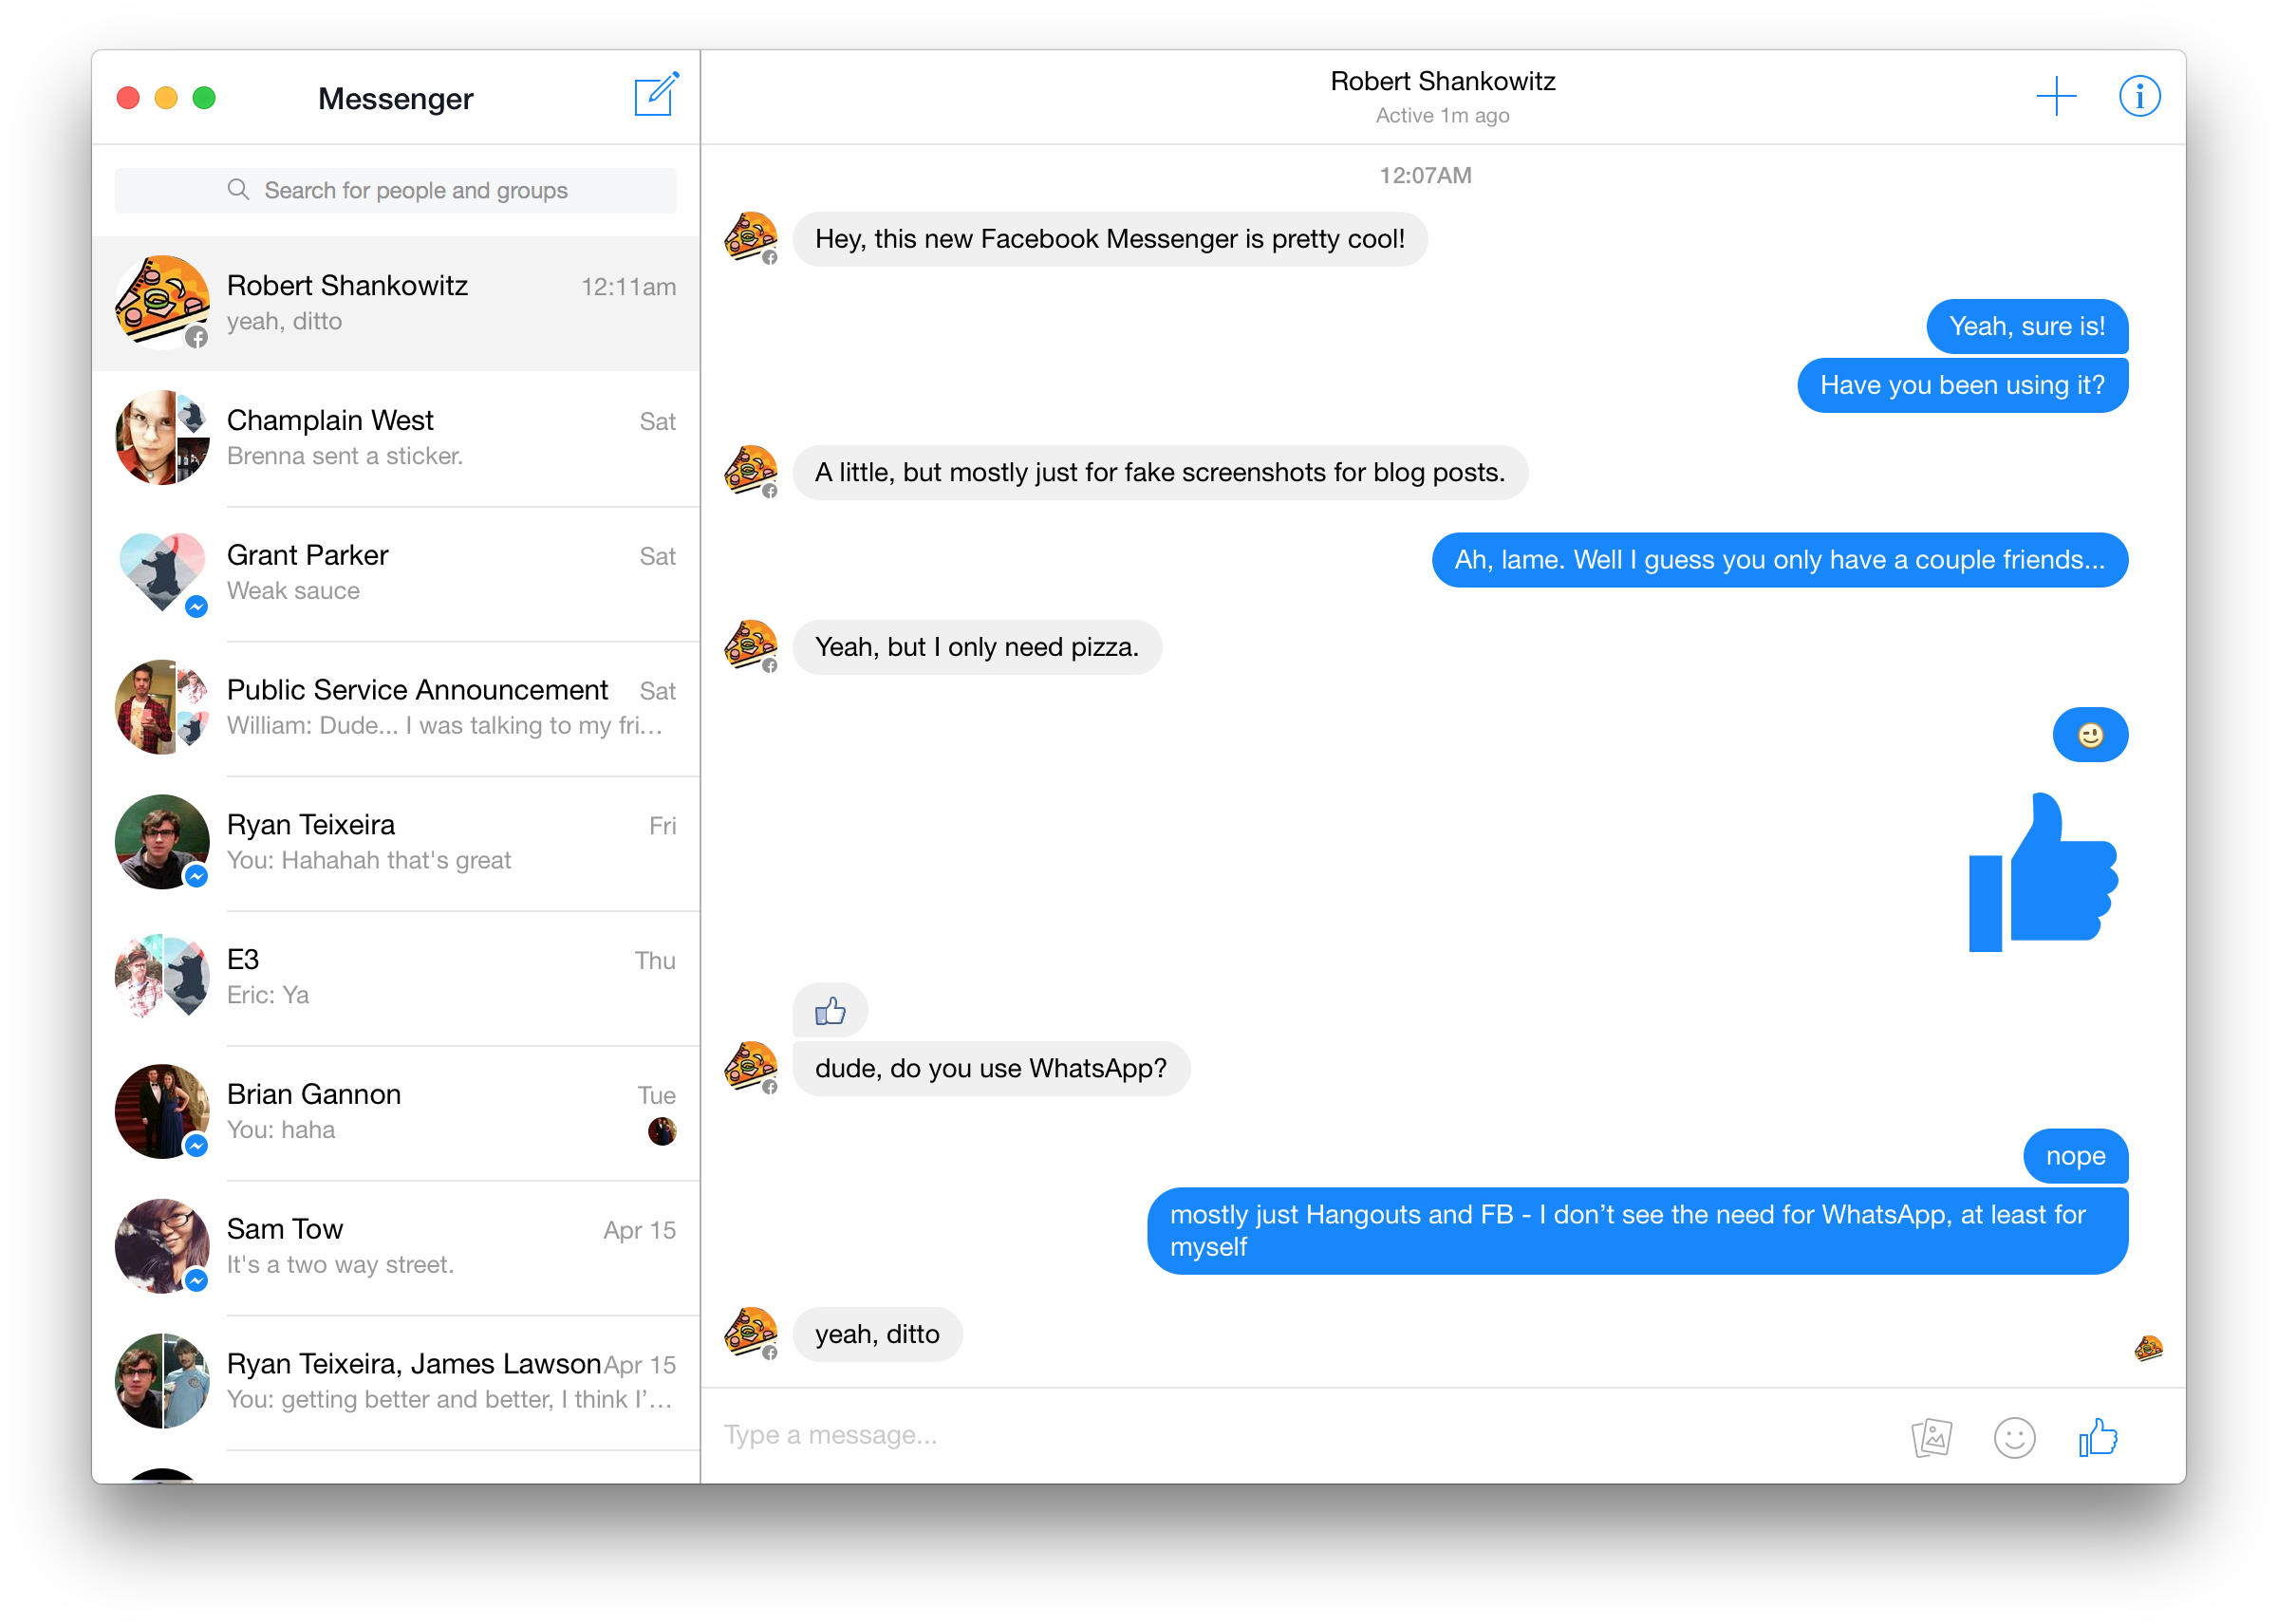The height and width of the screenshot is (1624, 2277).
Task: Select the Grant Parker chat
Action: (x=396, y=573)
